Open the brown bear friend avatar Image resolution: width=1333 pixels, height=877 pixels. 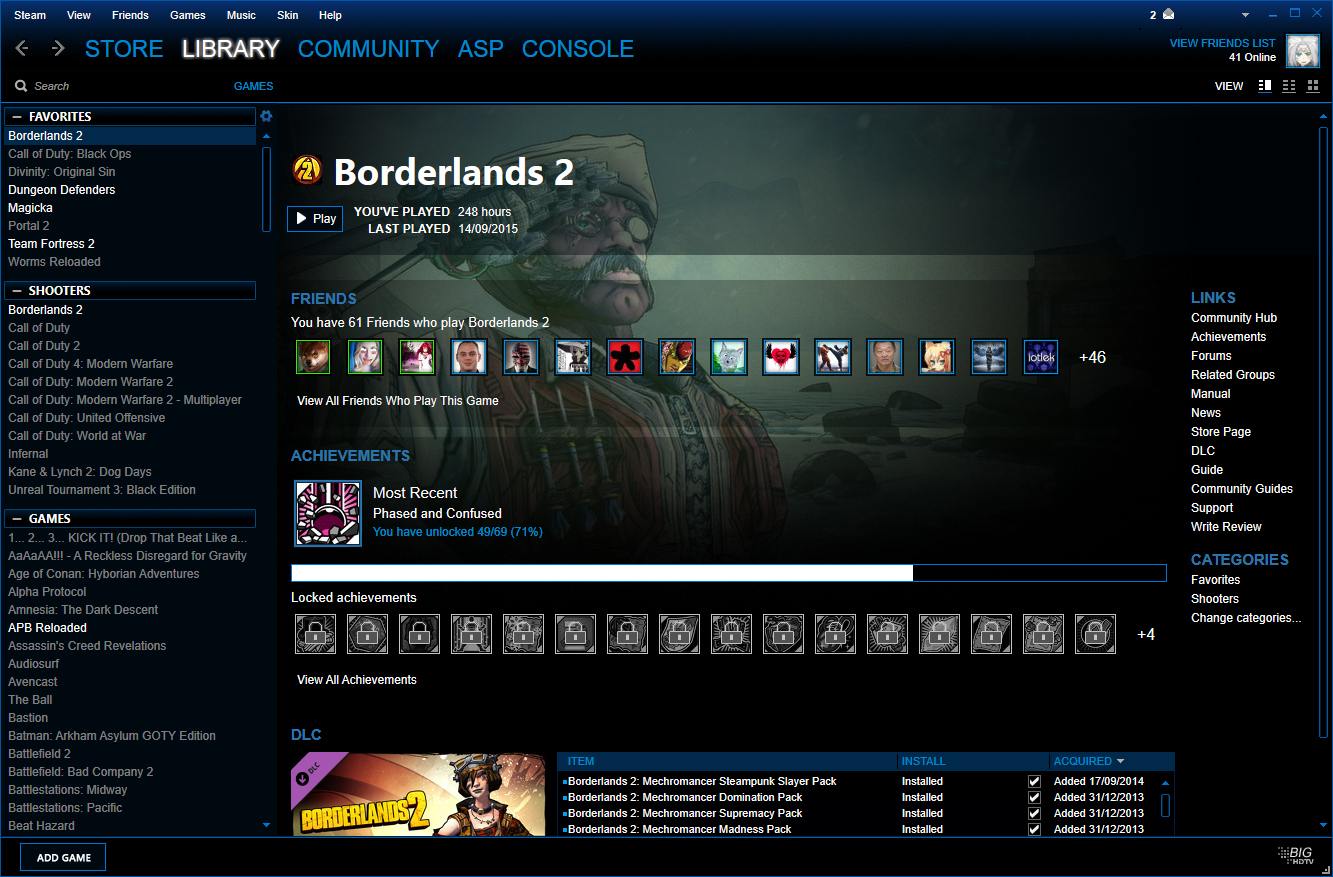pos(313,357)
